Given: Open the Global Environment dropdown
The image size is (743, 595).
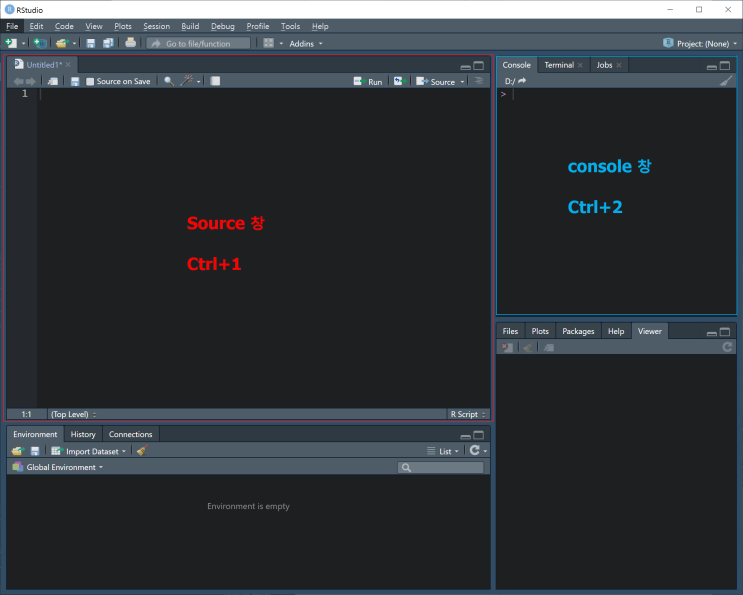Looking at the screenshot, I should point(58,467).
